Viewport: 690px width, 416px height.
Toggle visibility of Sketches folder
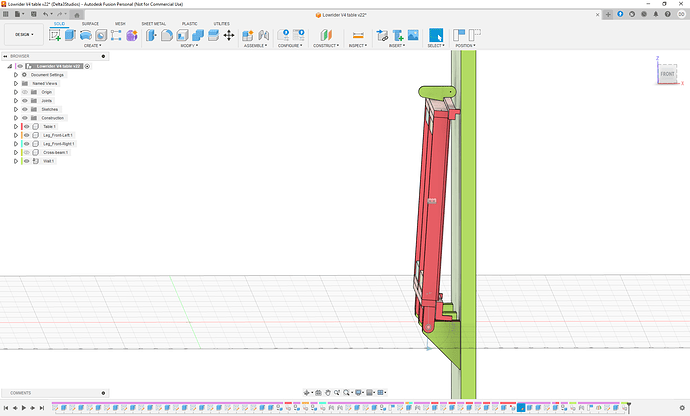click(25, 109)
